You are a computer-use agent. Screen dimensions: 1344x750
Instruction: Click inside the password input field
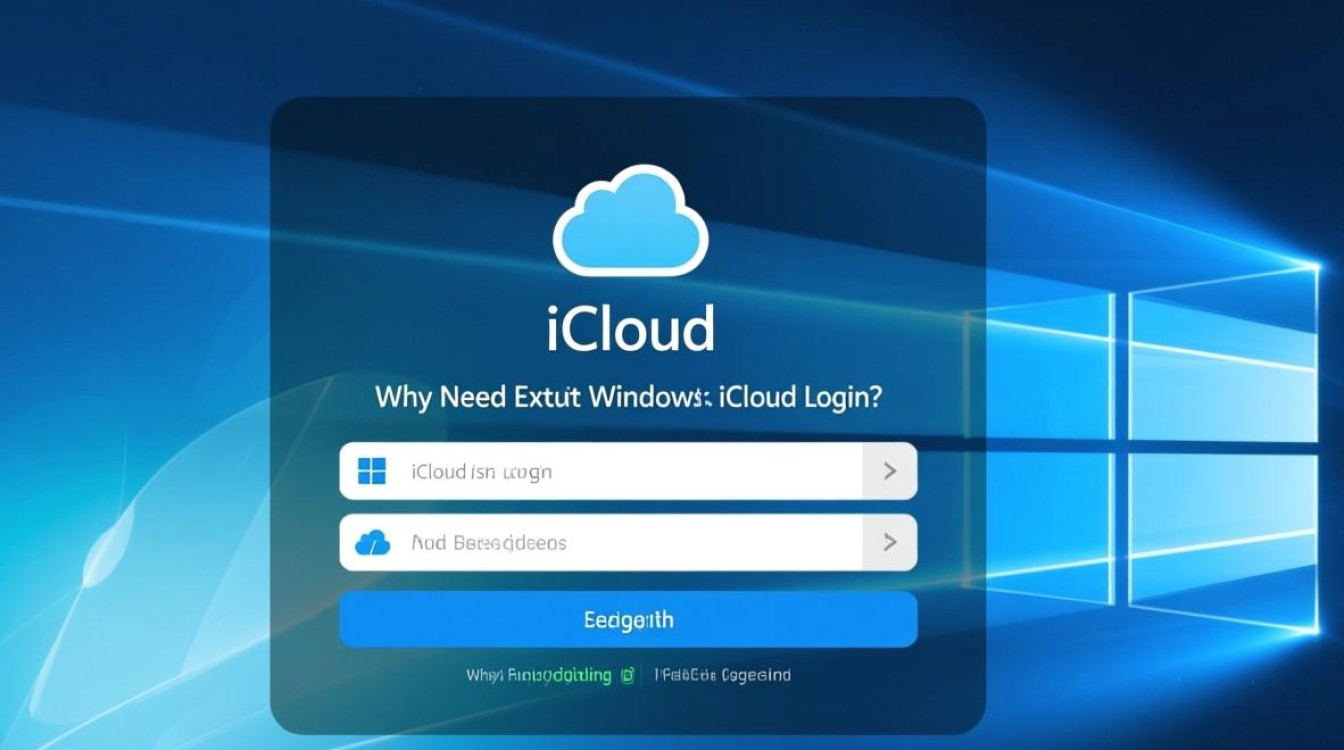pos(600,542)
